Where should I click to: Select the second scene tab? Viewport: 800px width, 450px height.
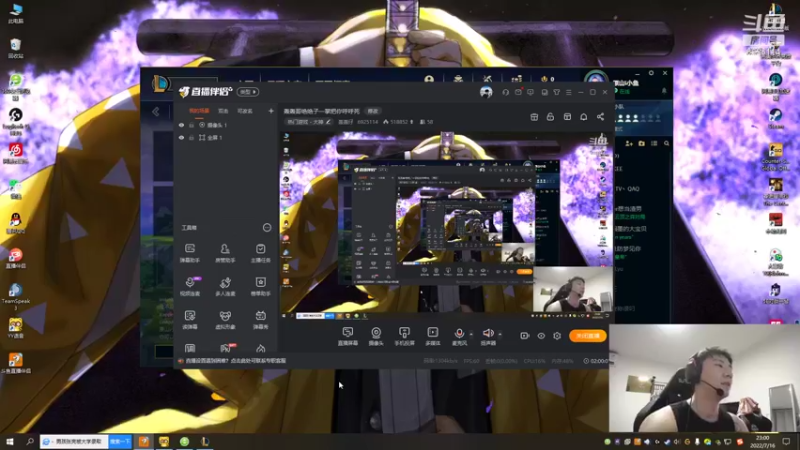point(223,111)
